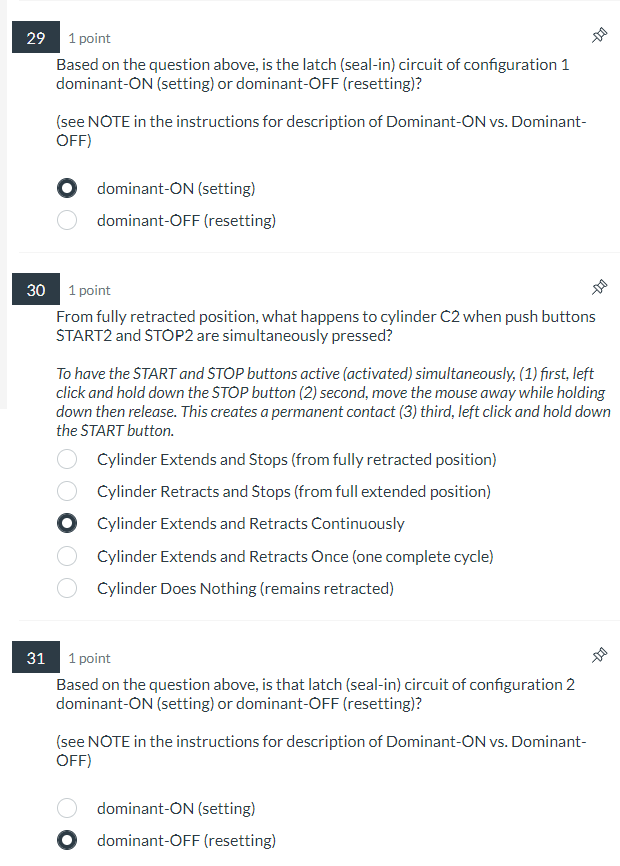Click the question 31 number badge
This screenshot has height=866, width=620.
pos(35,657)
